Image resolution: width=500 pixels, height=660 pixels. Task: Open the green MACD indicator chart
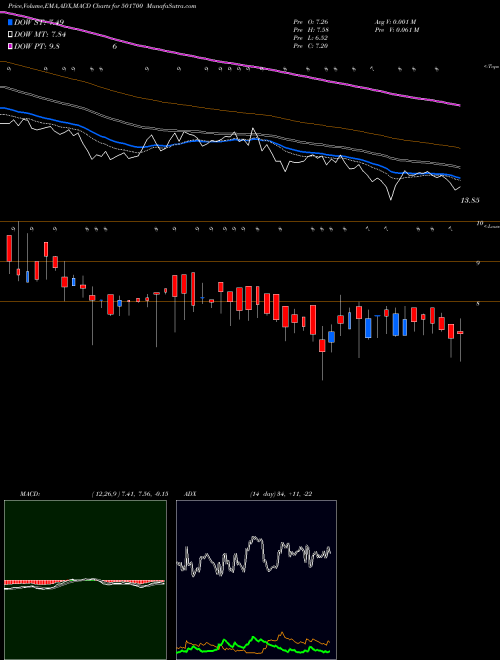[x=85, y=580]
